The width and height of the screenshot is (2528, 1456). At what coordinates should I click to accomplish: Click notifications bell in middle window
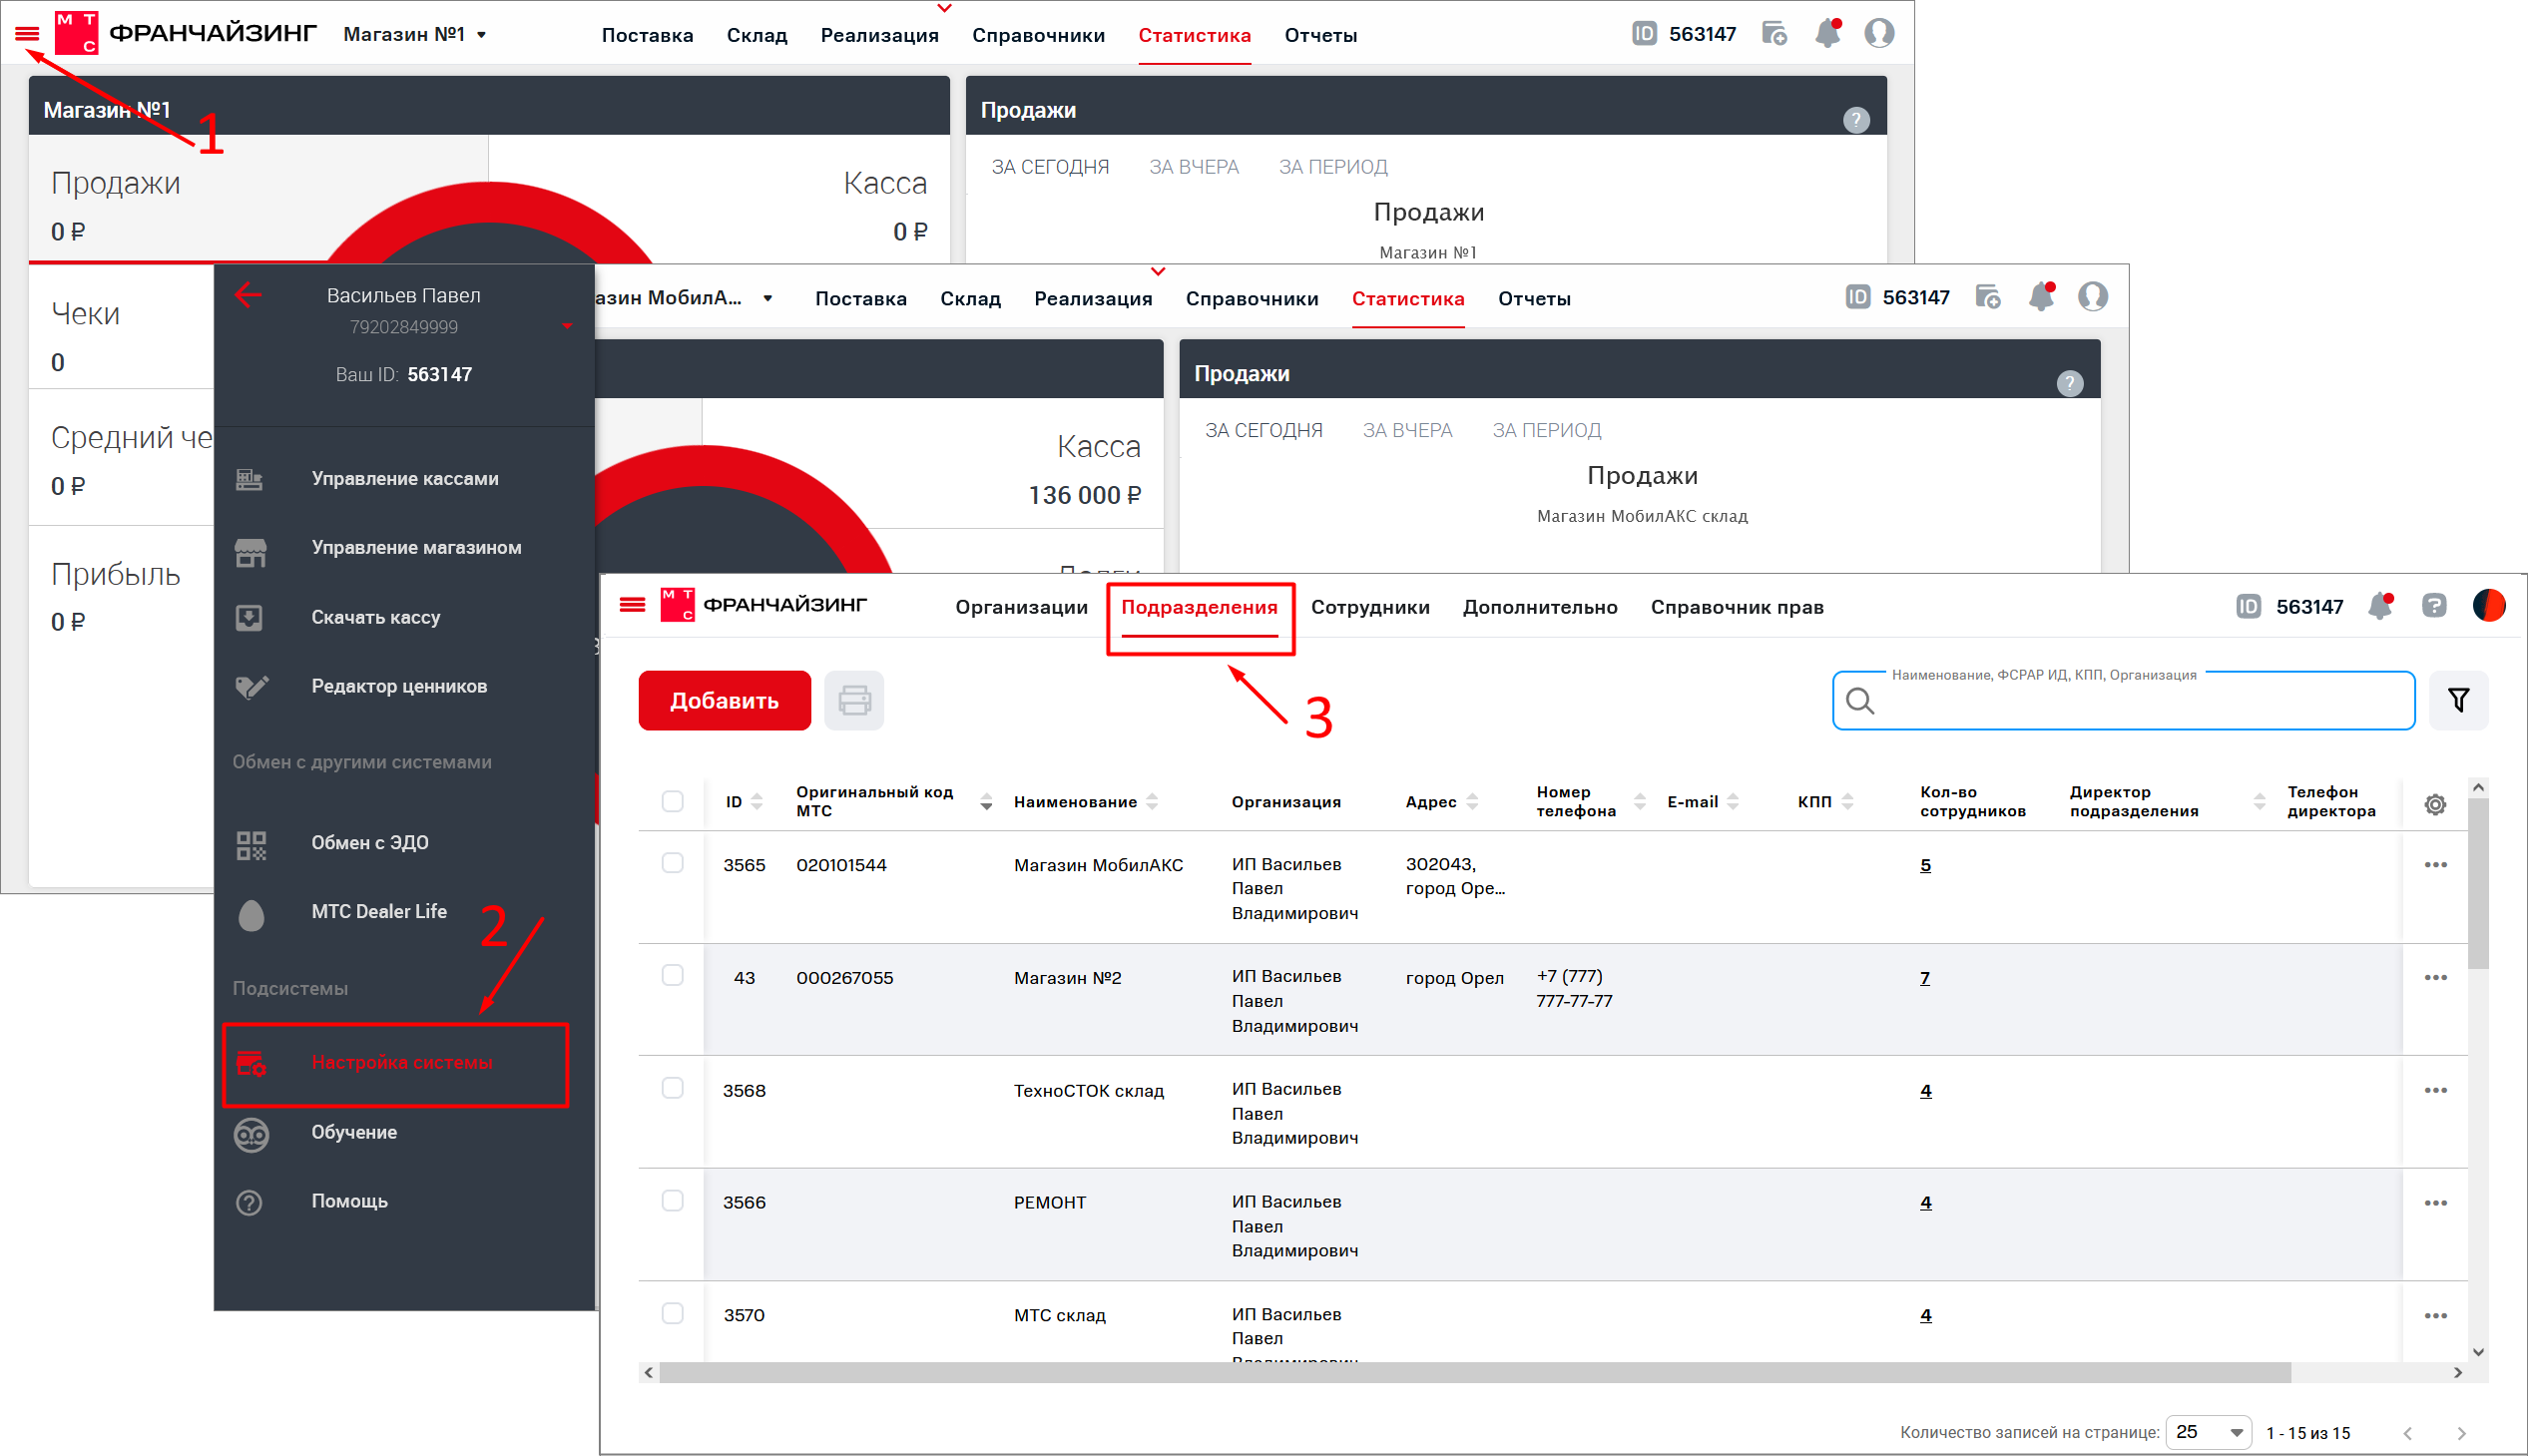tap(2041, 297)
